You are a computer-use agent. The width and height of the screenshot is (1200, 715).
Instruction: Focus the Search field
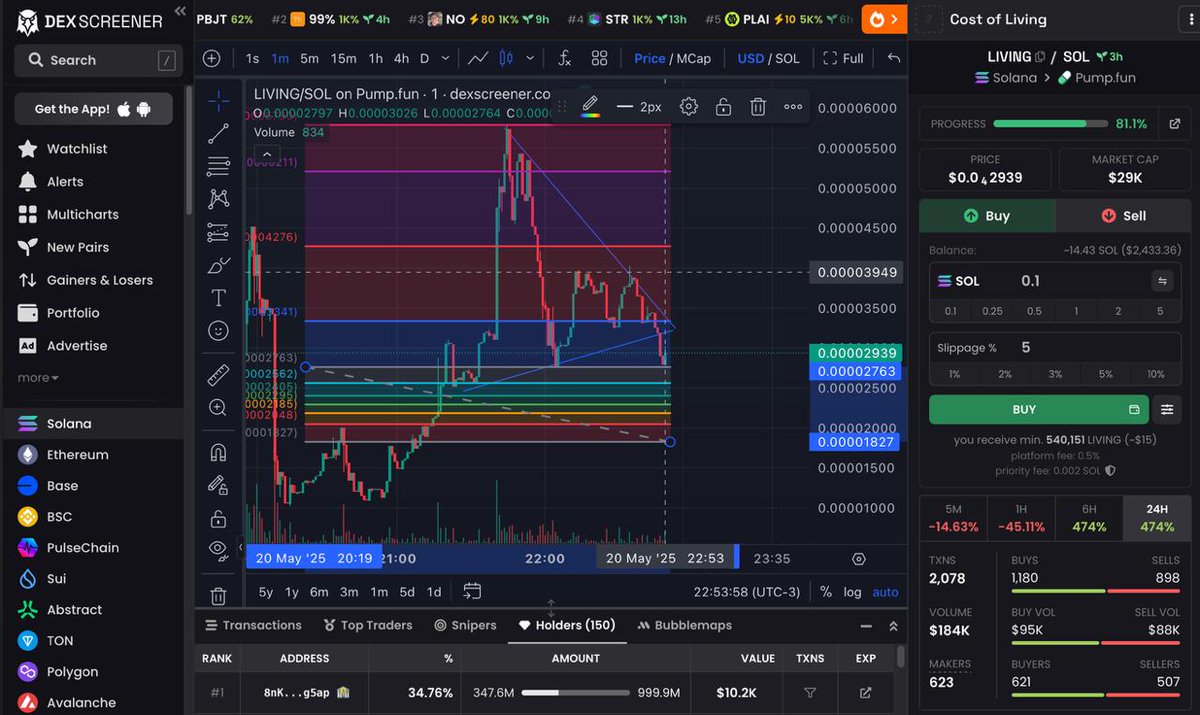pos(99,60)
